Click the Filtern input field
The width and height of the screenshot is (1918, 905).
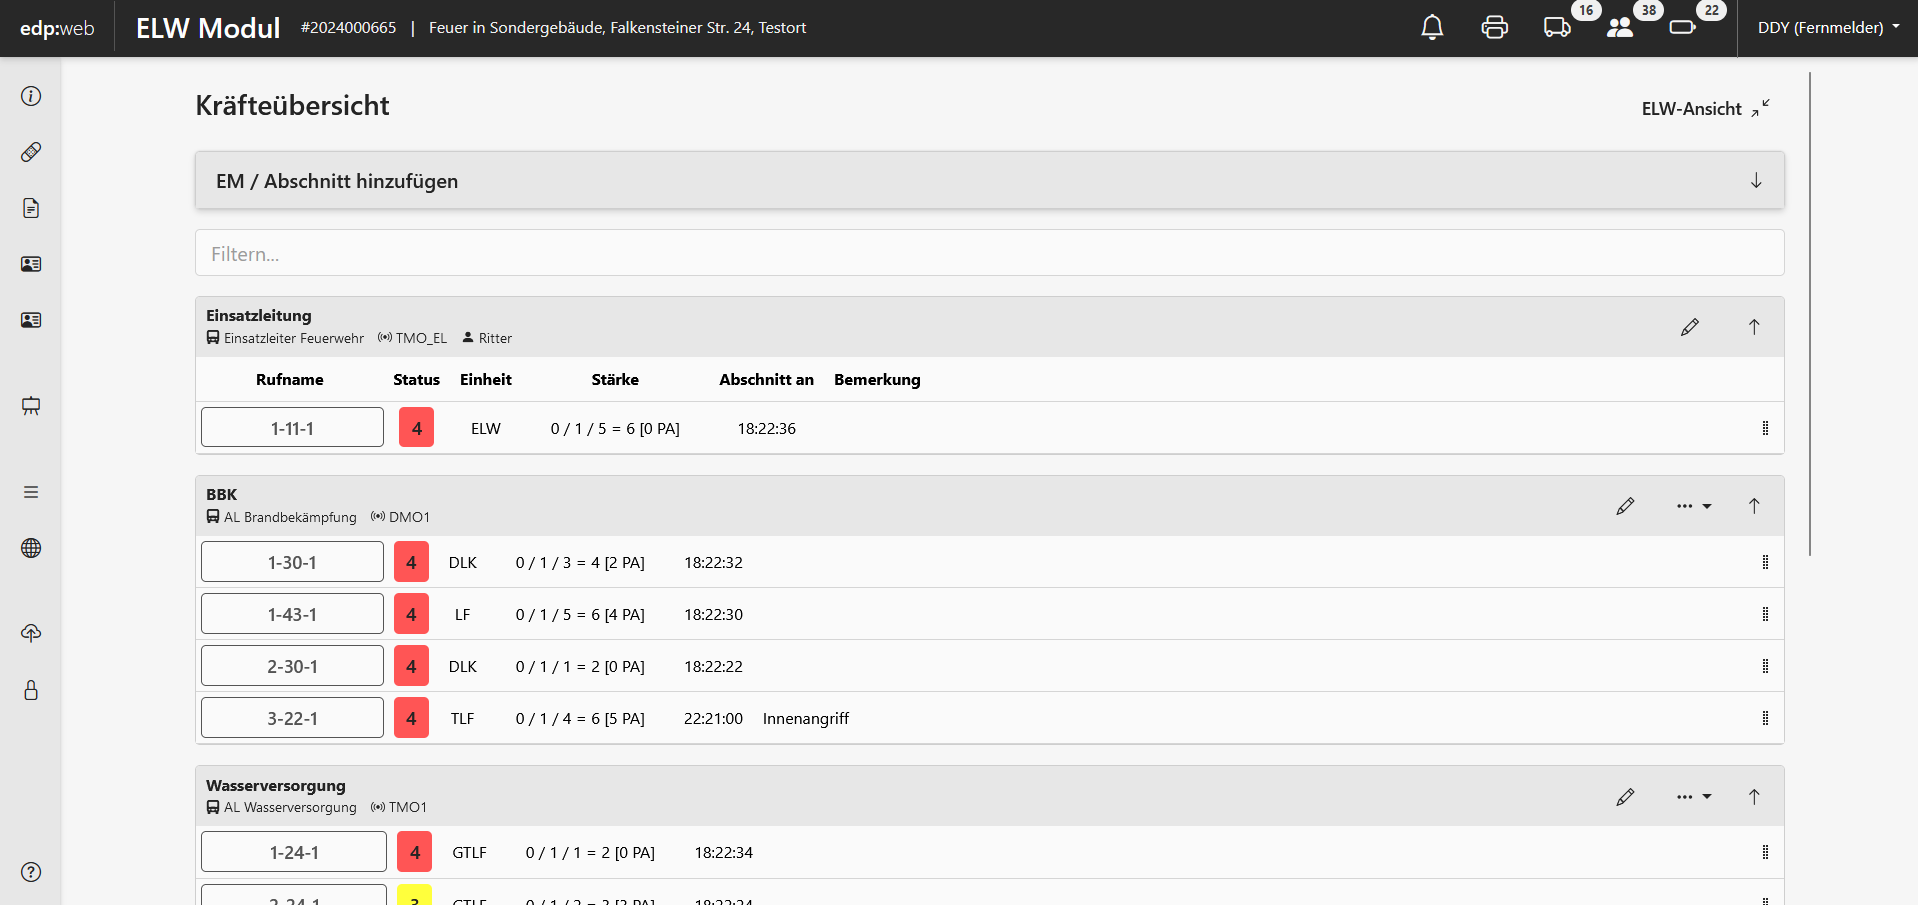[x=989, y=253]
